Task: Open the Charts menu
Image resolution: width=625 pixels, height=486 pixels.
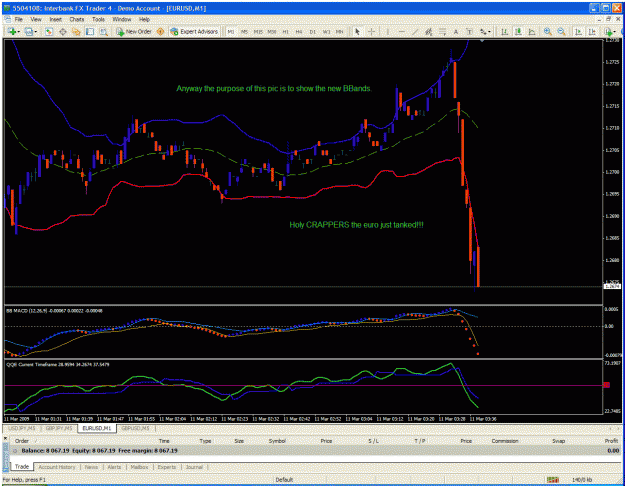Action: coord(77,19)
